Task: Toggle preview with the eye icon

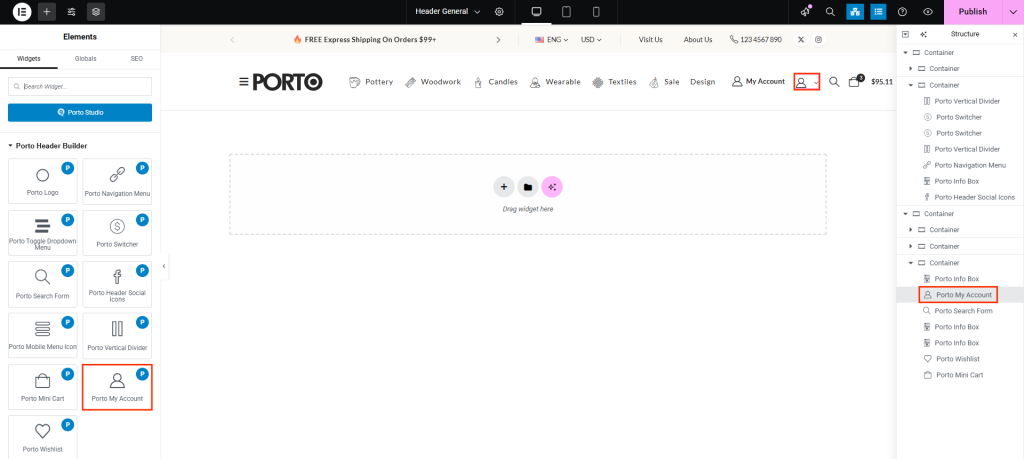Action: [928, 12]
